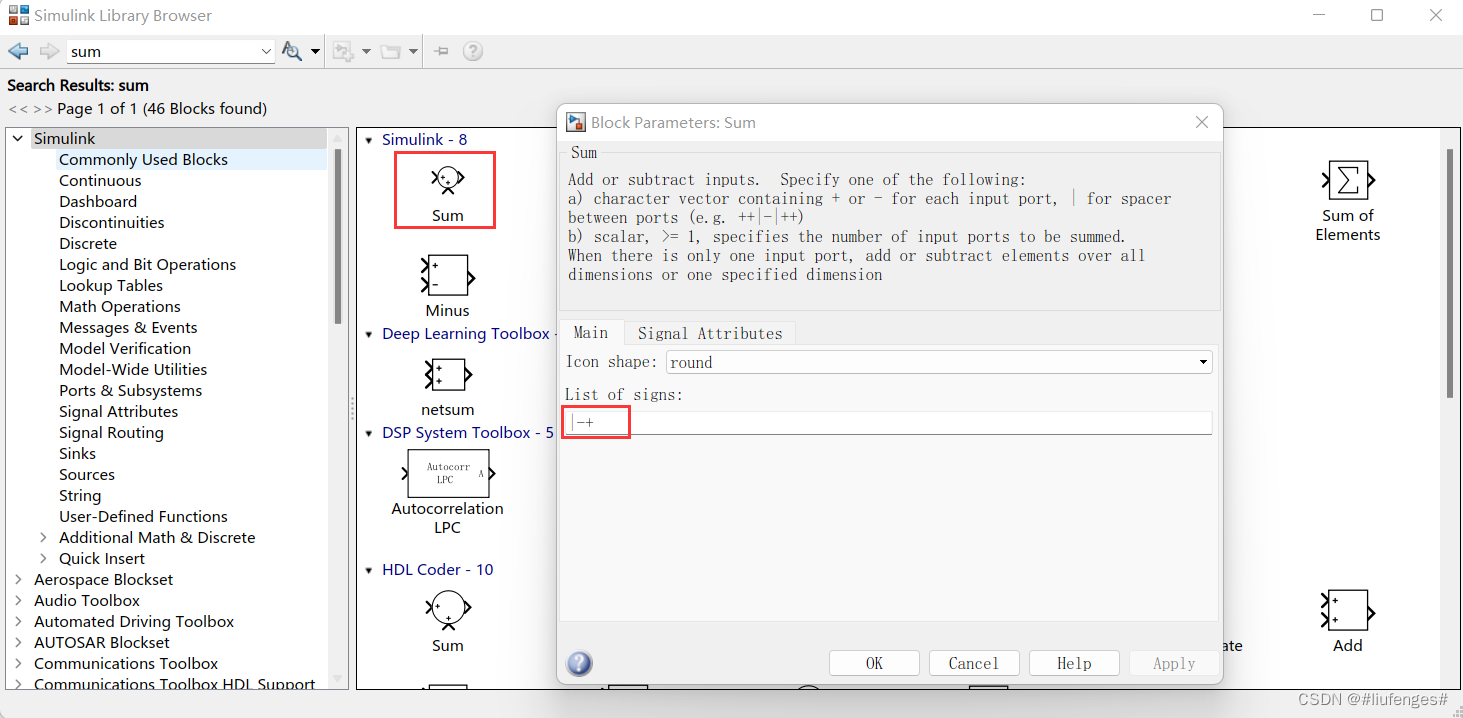Select Logic and Bit Operations

coord(147,265)
